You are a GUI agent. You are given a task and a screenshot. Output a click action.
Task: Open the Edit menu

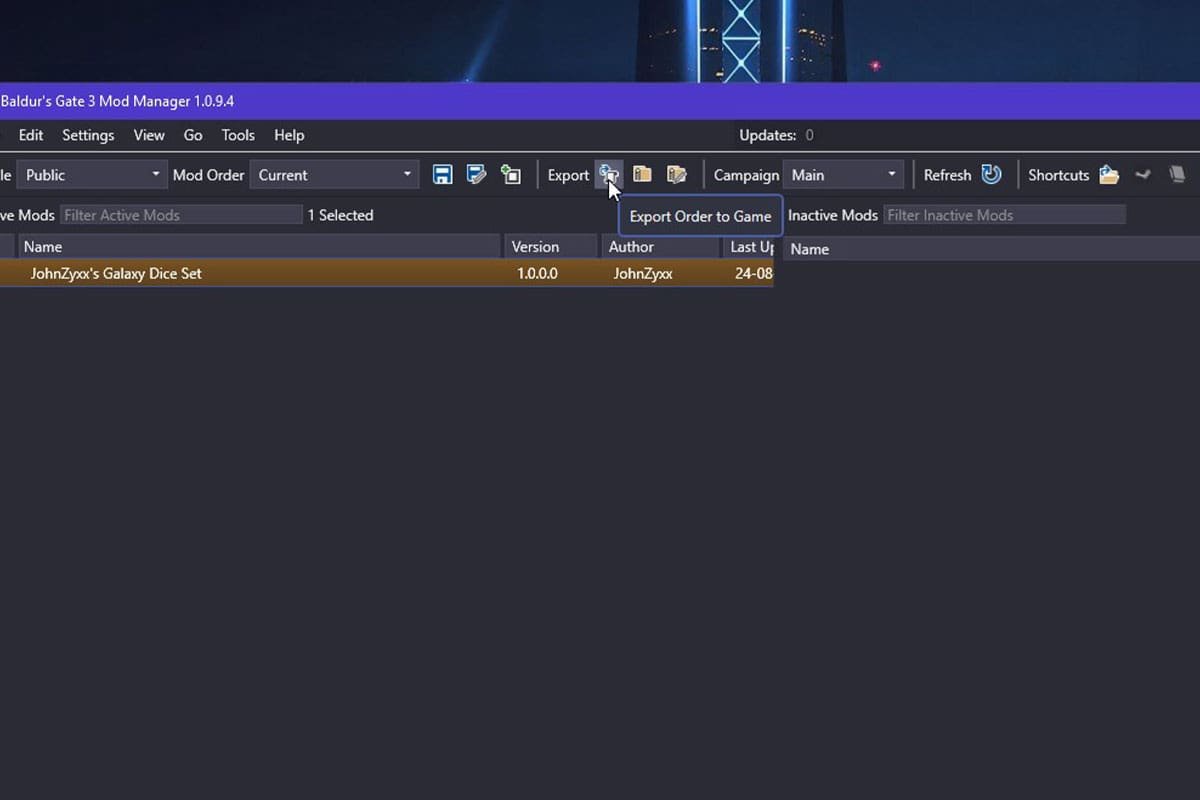[x=31, y=135]
